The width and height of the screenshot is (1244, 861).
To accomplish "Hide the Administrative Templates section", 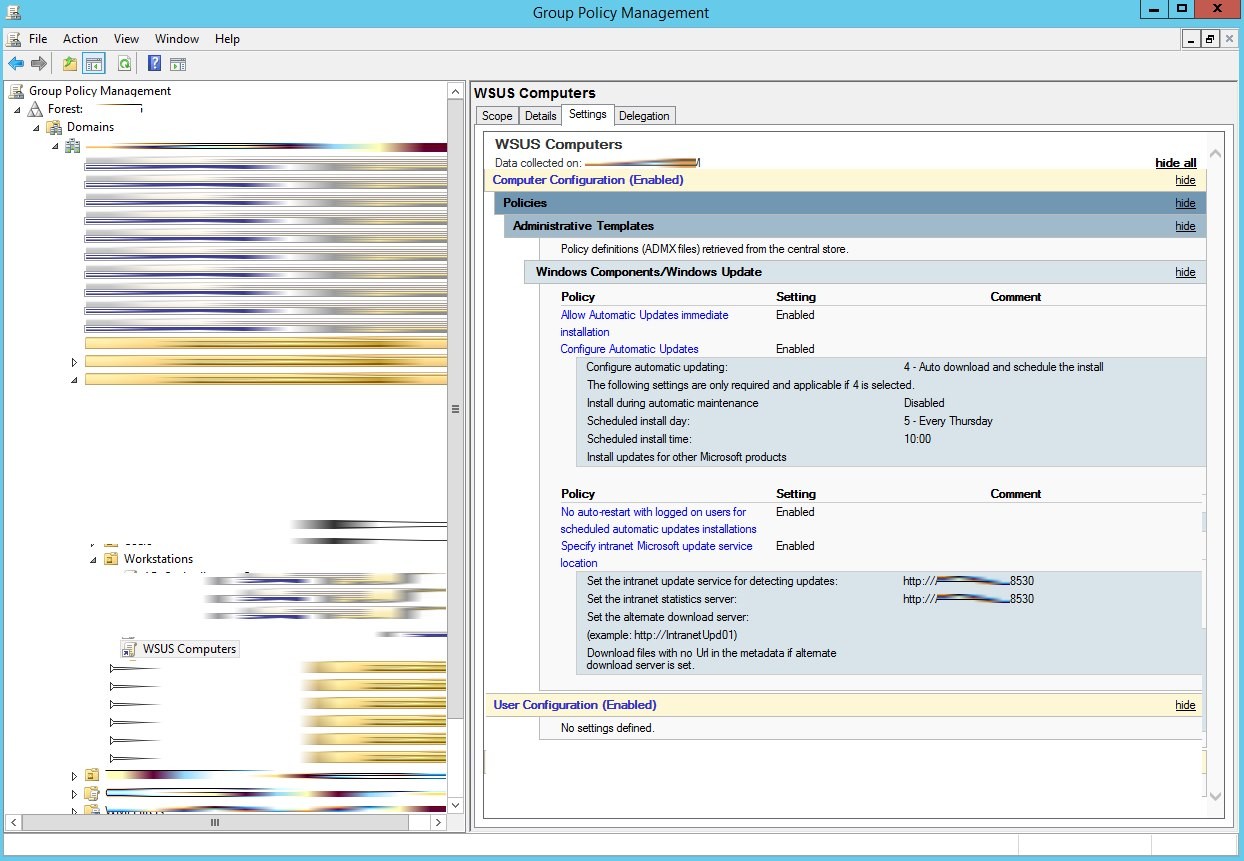I will tap(1185, 226).
